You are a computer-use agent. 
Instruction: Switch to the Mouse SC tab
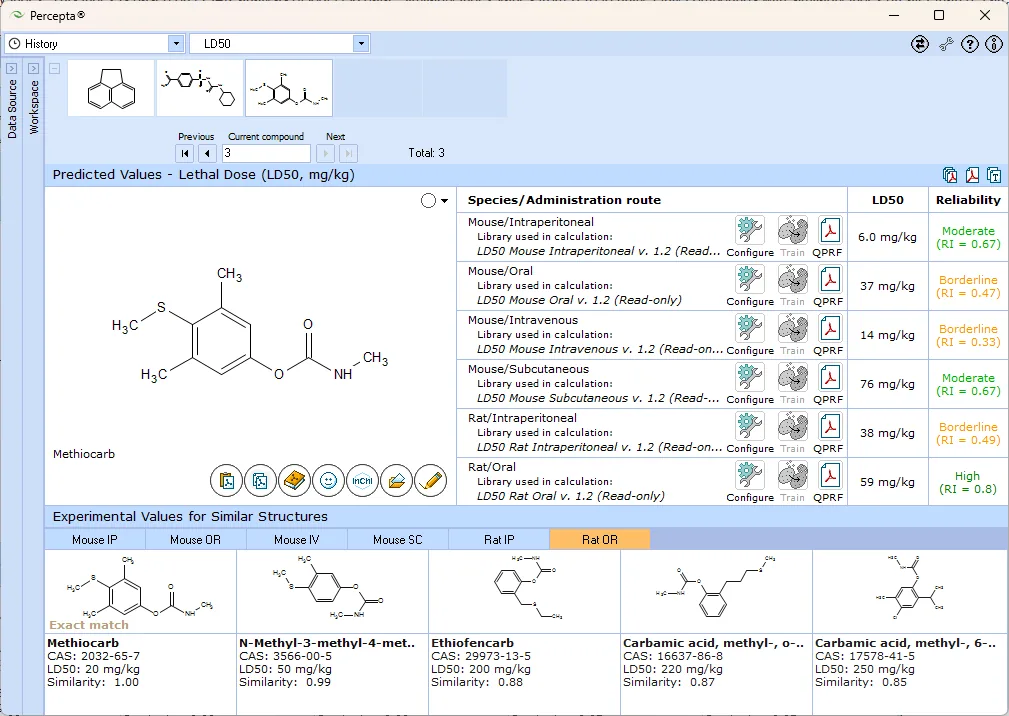pyautogui.click(x=398, y=540)
